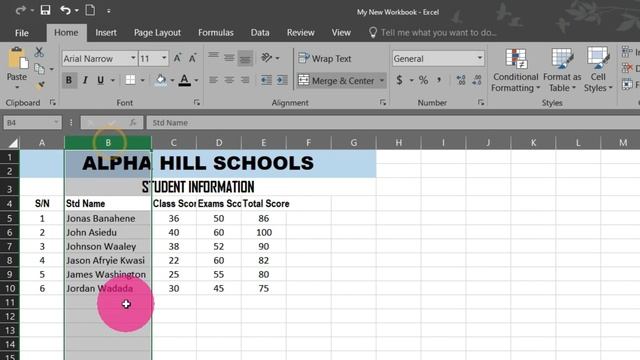Image resolution: width=640 pixels, height=360 pixels.
Task: Open accounting format dropdown arrow beside dollar
Action: tap(411, 80)
